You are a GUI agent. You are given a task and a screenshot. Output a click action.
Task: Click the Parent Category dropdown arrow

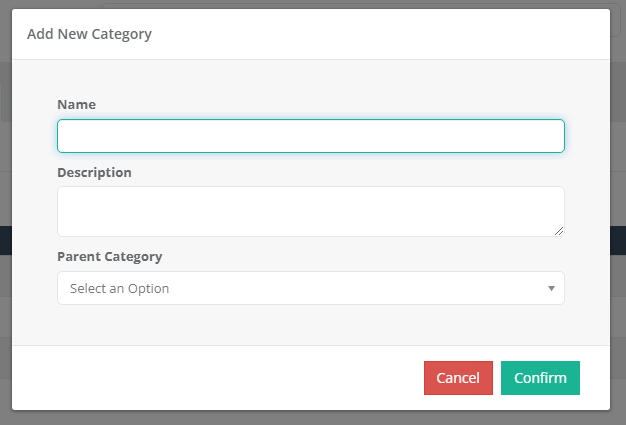pyautogui.click(x=551, y=288)
